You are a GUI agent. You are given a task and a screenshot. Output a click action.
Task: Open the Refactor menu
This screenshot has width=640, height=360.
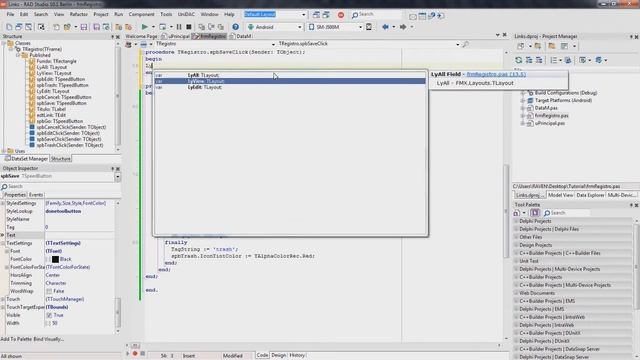point(78,14)
